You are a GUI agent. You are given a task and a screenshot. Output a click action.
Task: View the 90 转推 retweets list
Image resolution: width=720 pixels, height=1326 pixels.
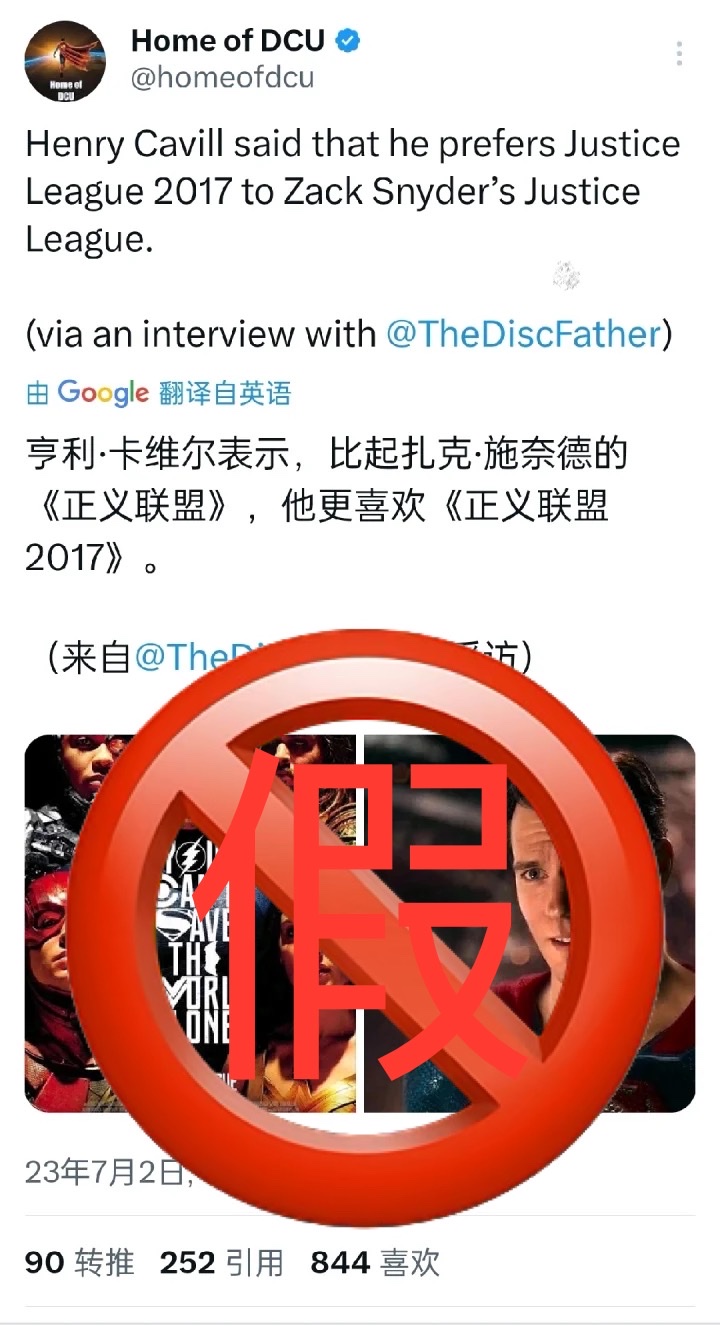pyautogui.click(x=79, y=1263)
